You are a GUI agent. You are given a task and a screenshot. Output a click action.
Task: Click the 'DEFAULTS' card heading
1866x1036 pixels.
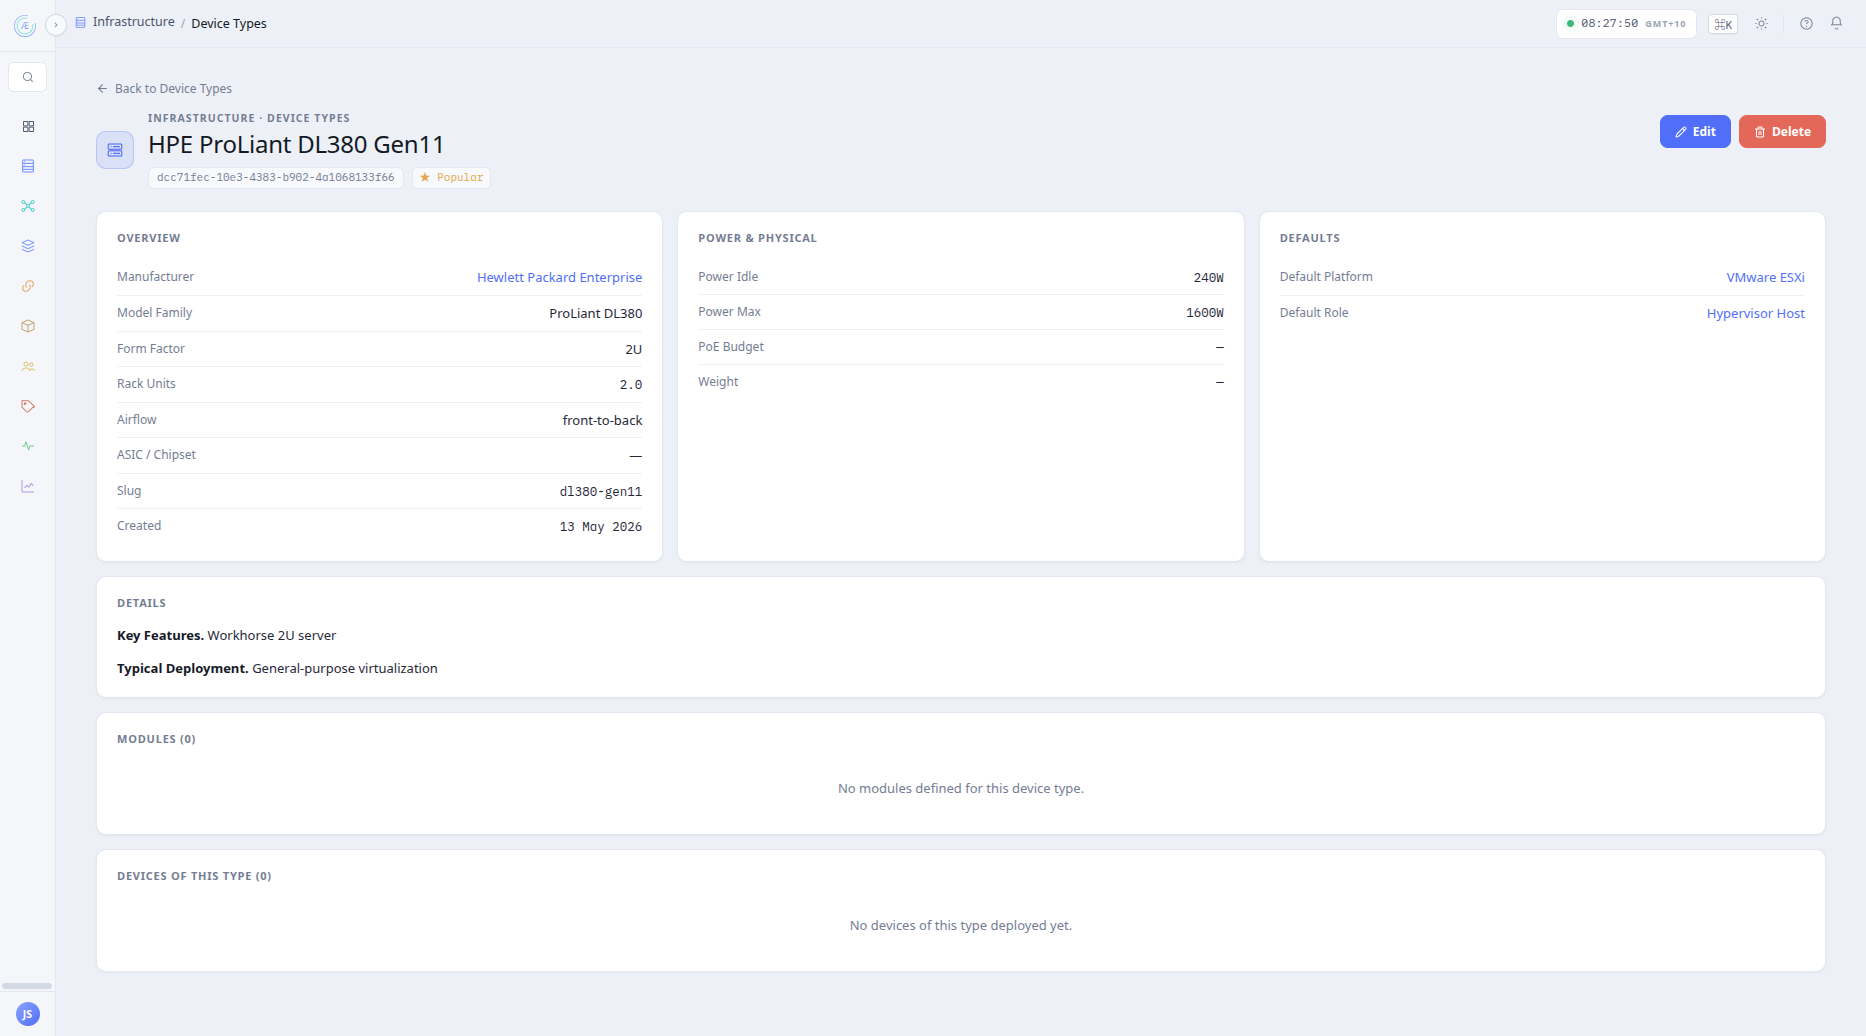[x=1310, y=239]
